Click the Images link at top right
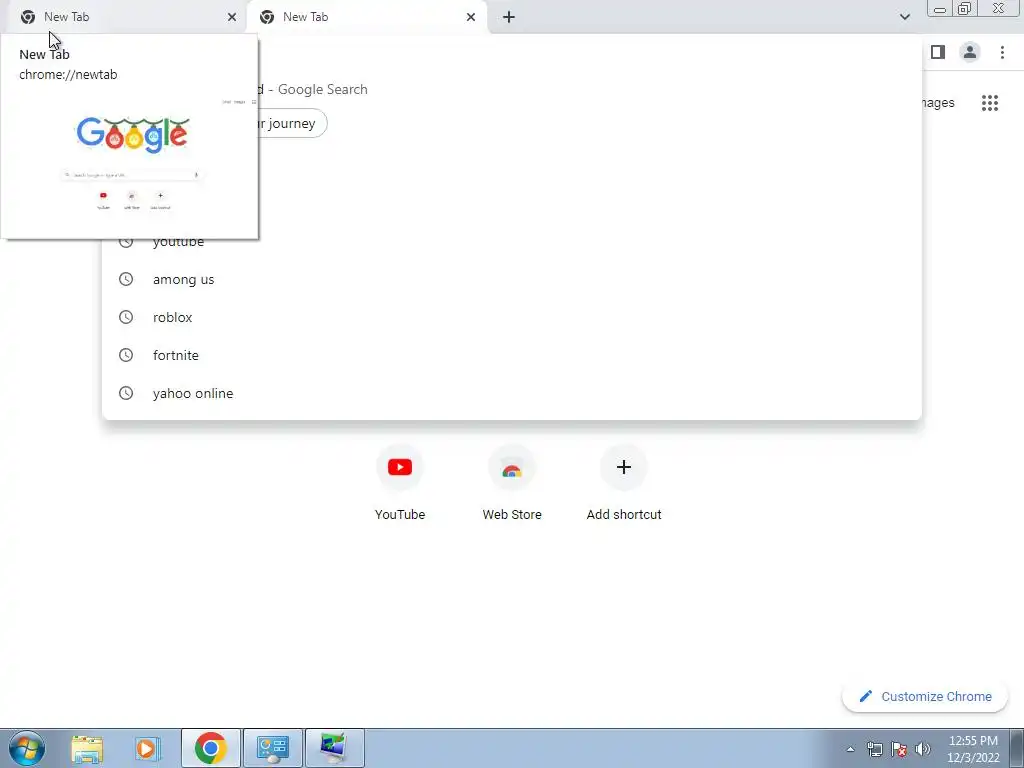The image size is (1024, 768). click(x=938, y=103)
